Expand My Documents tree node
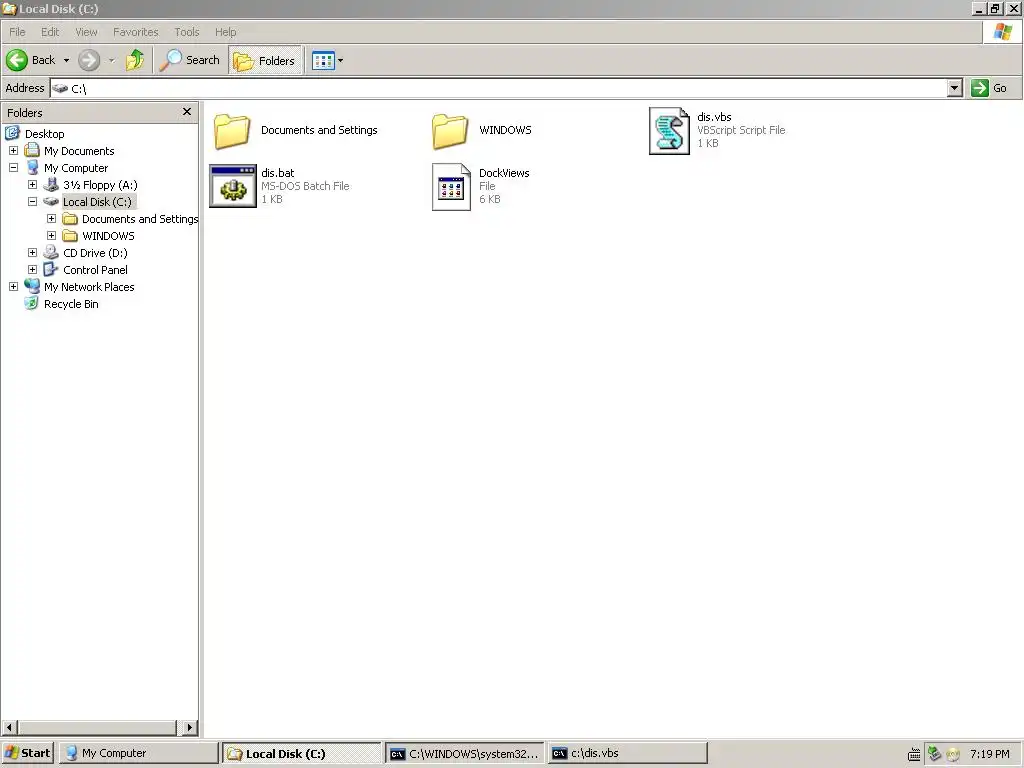 [x=13, y=150]
